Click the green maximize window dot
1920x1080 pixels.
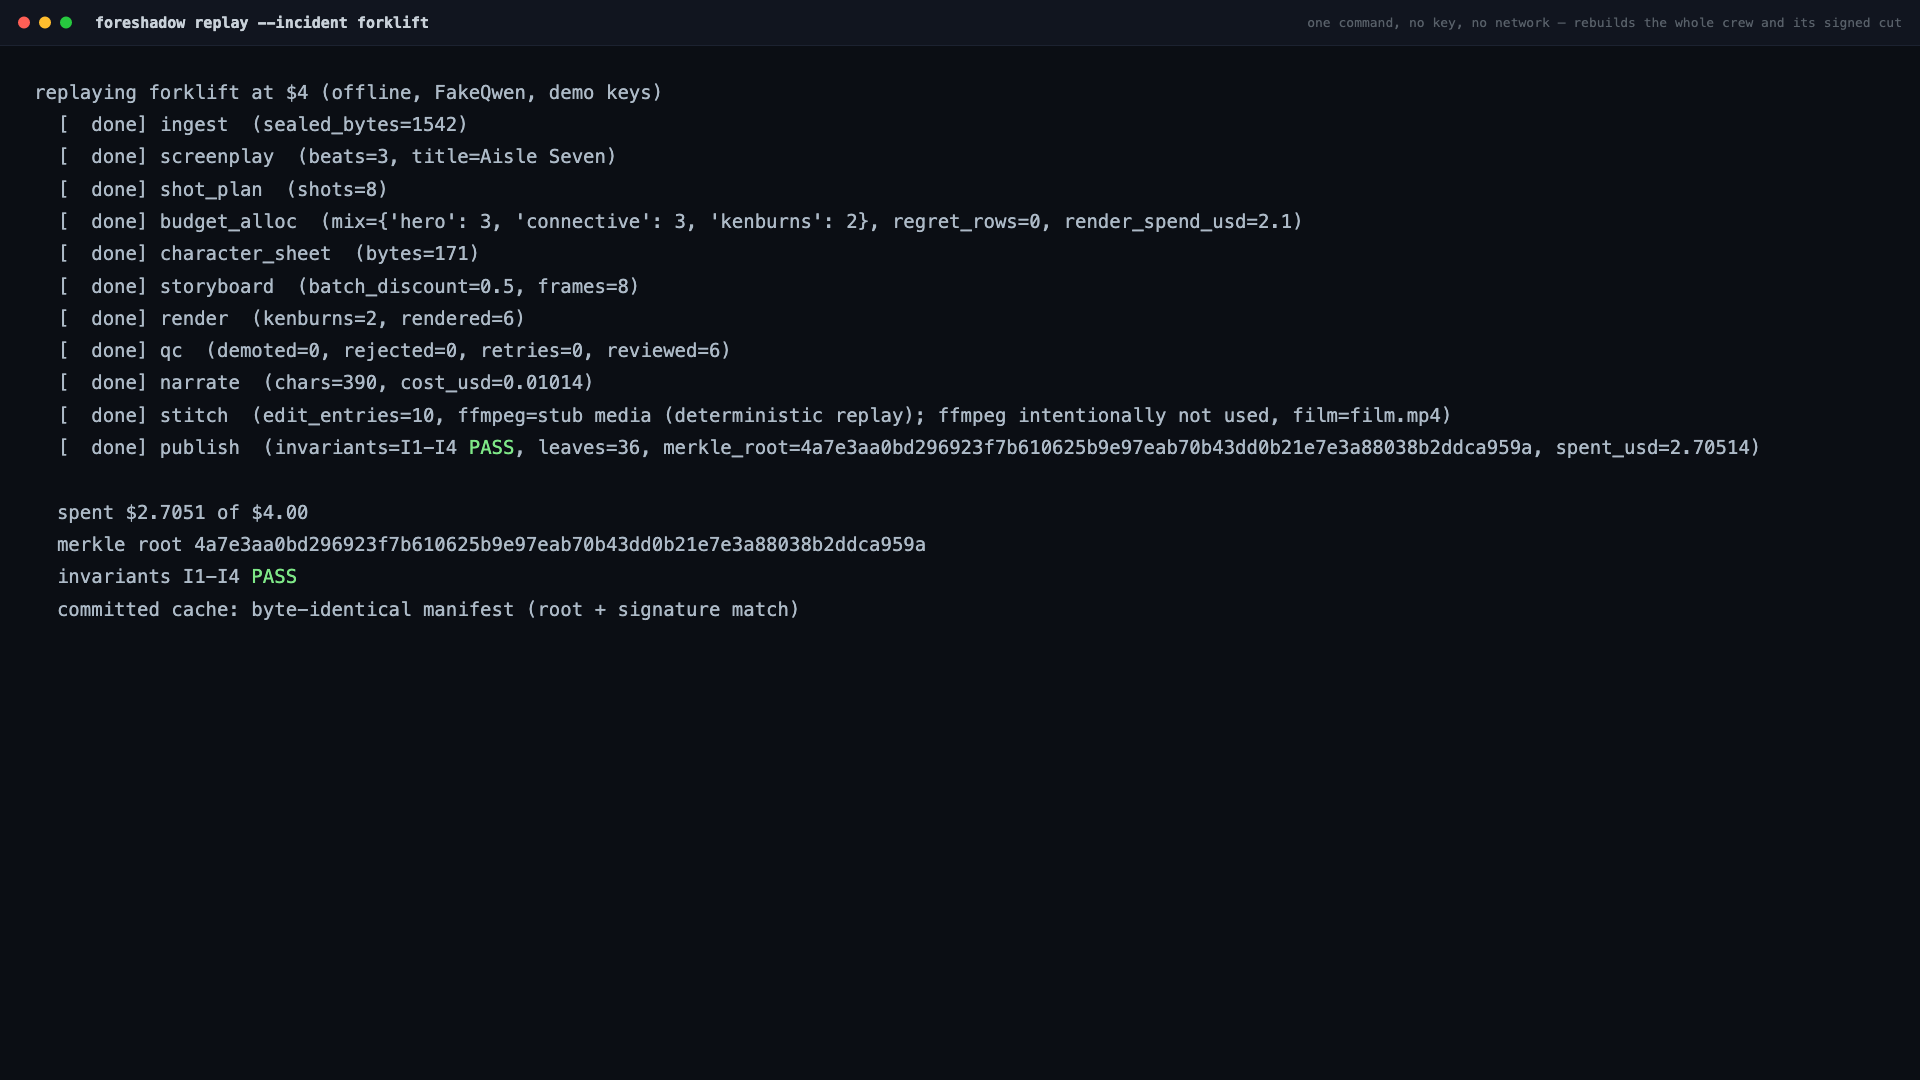[66, 22]
